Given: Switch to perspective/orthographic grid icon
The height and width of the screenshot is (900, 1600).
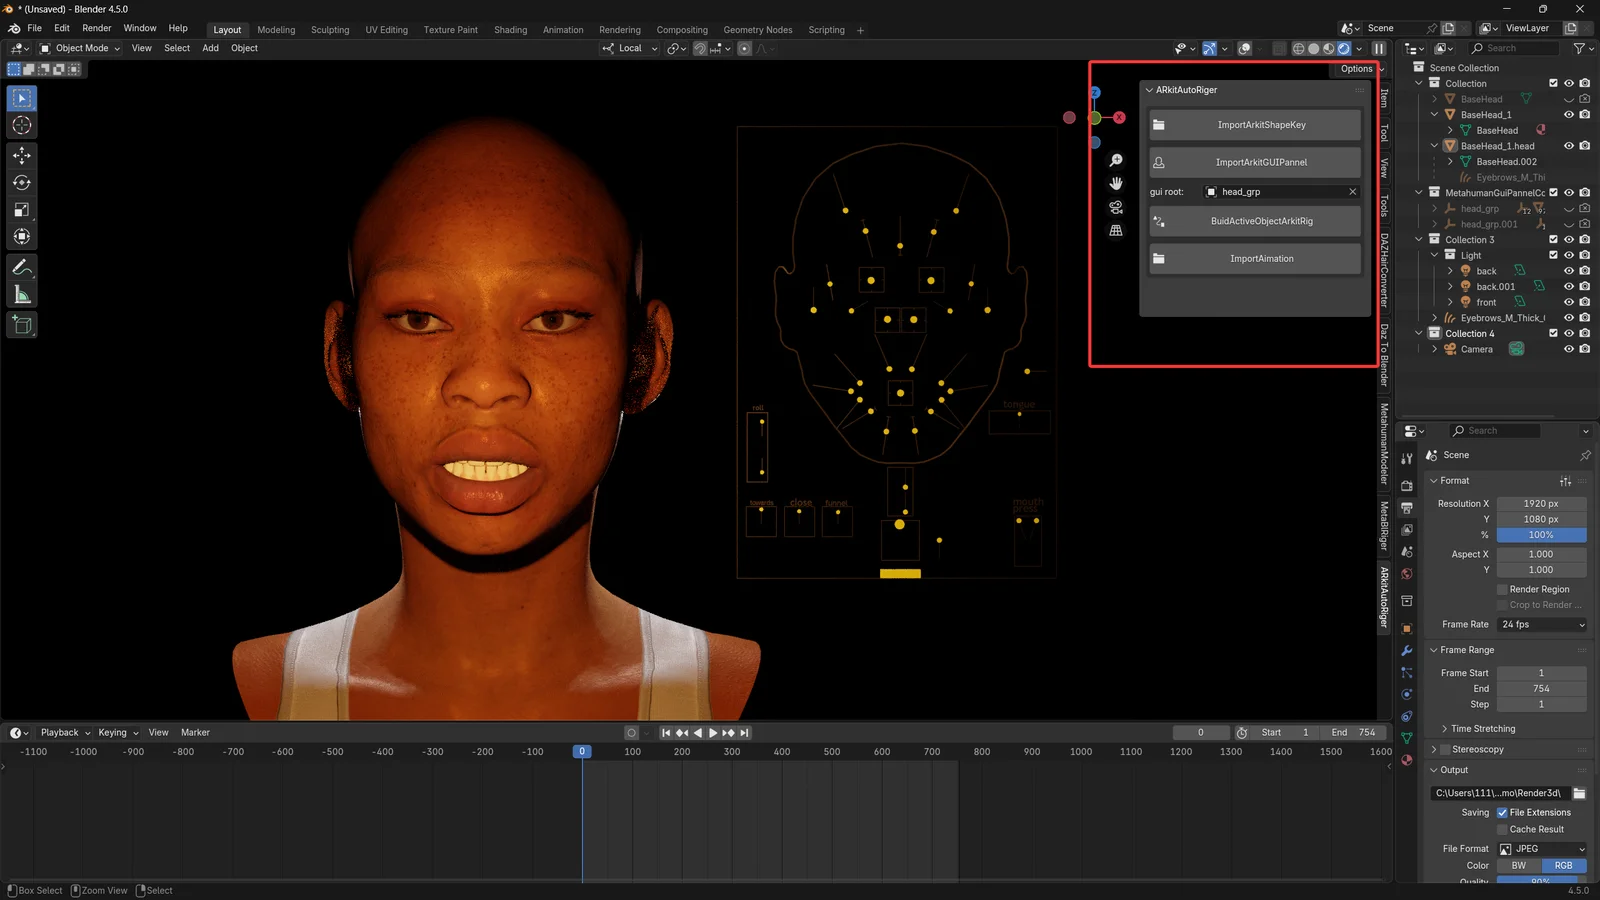Looking at the screenshot, I should pyautogui.click(x=1116, y=230).
